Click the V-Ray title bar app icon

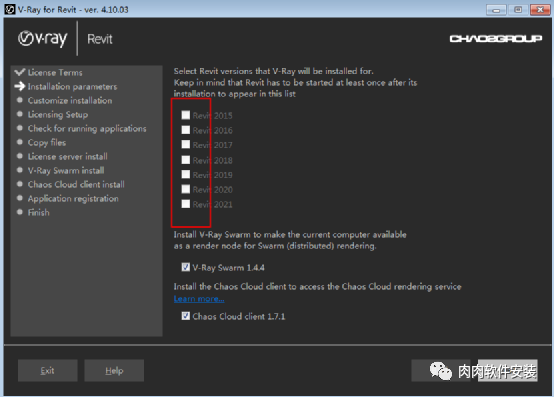click(10, 10)
